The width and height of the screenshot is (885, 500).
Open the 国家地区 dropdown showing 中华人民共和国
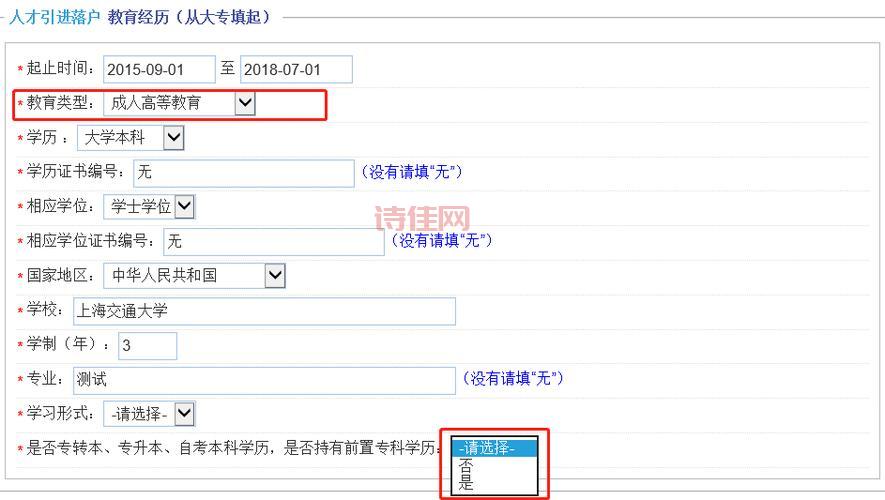(195, 276)
